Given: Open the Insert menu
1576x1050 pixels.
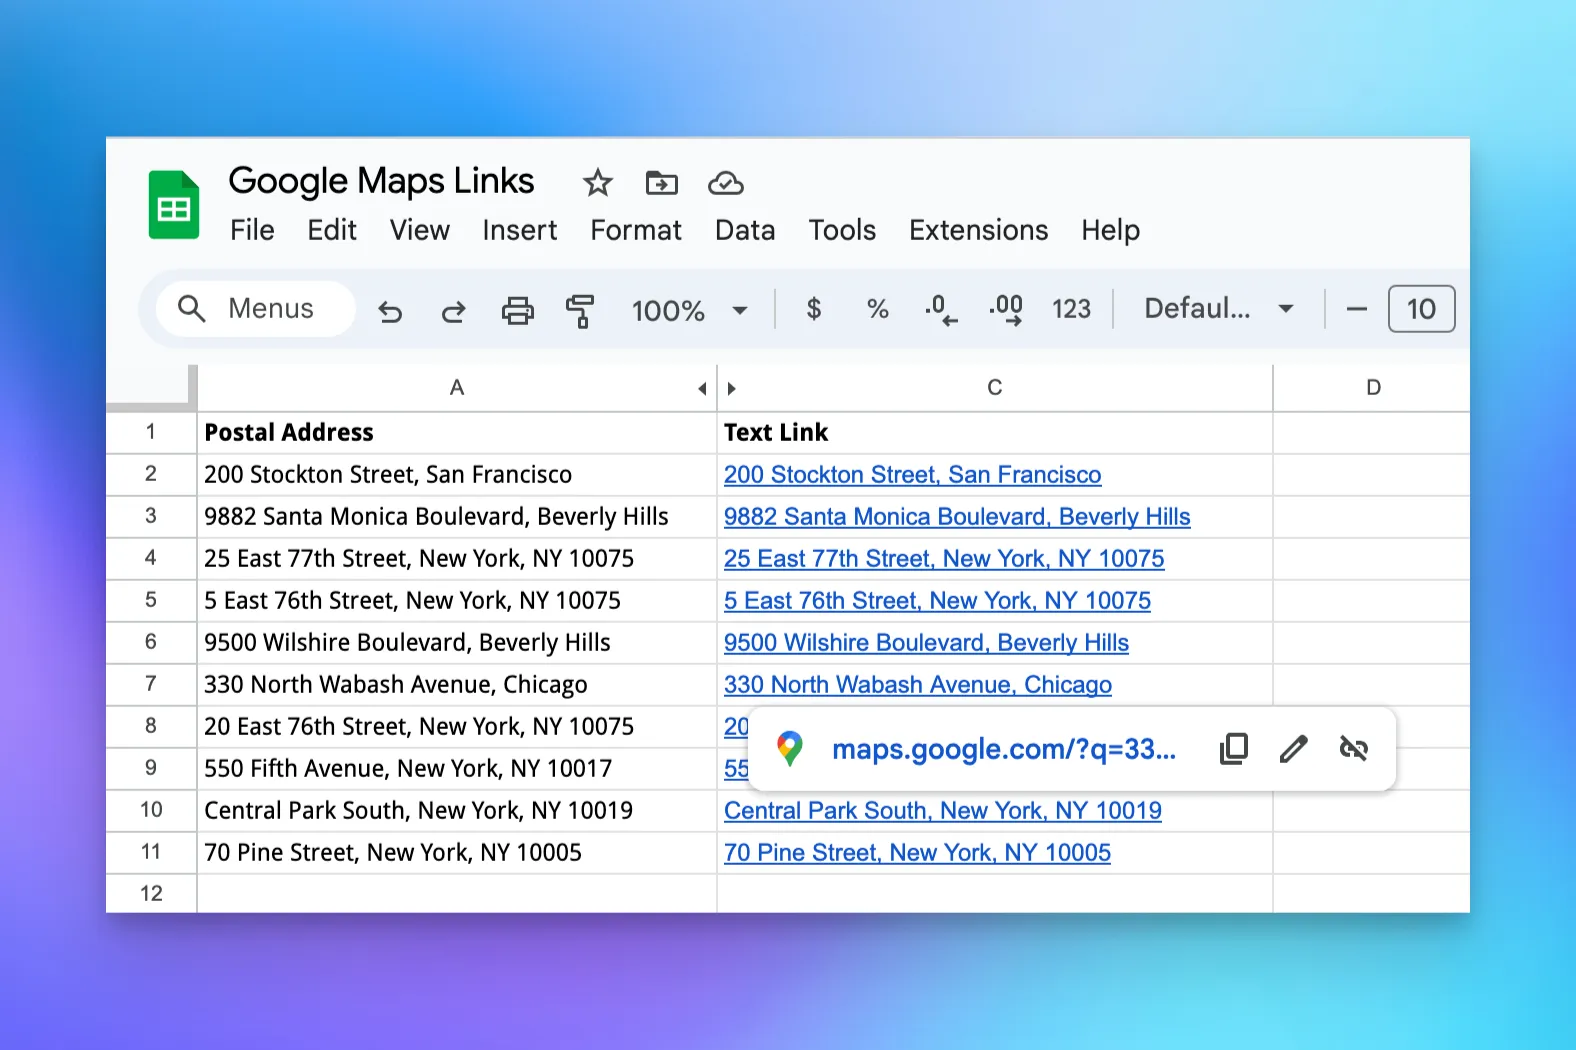Looking at the screenshot, I should (520, 231).
